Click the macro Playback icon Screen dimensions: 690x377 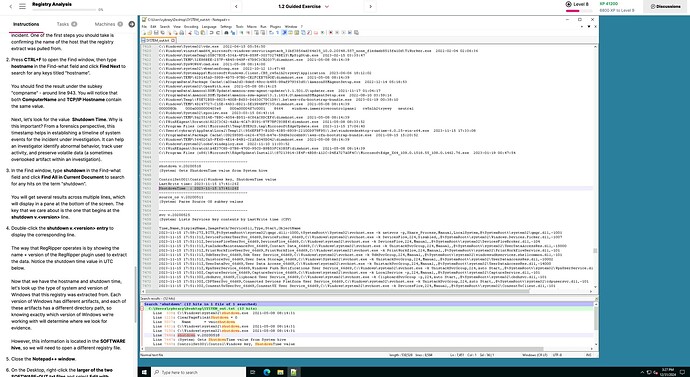[344, 33]
